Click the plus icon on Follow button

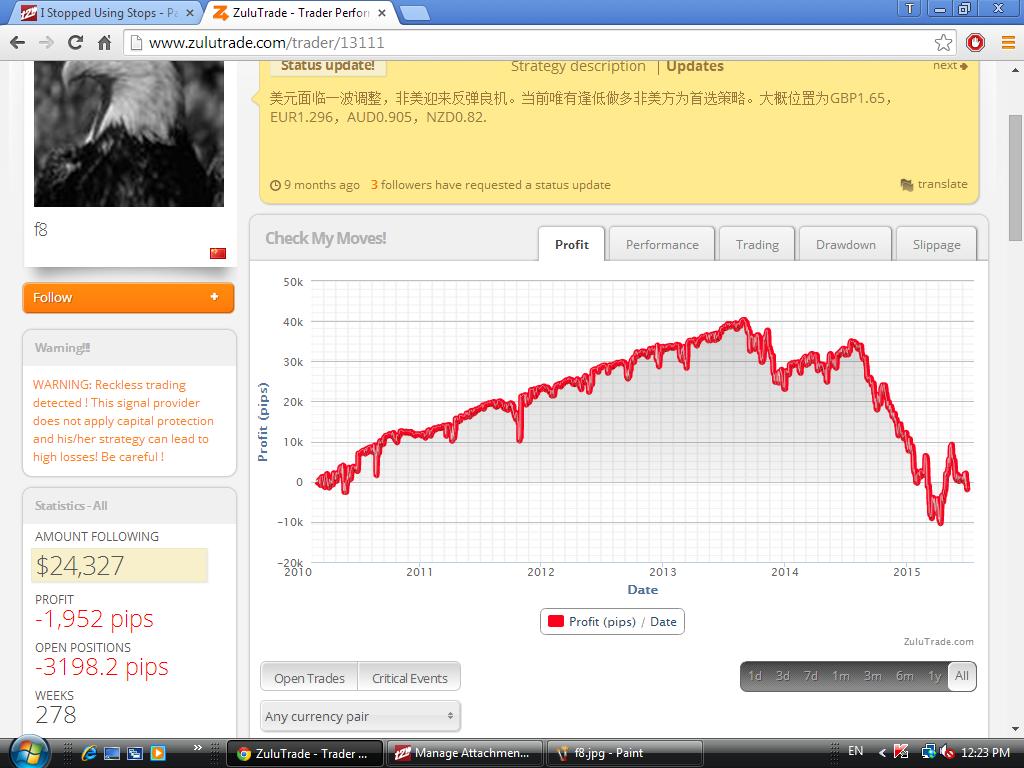pos(214,297)
